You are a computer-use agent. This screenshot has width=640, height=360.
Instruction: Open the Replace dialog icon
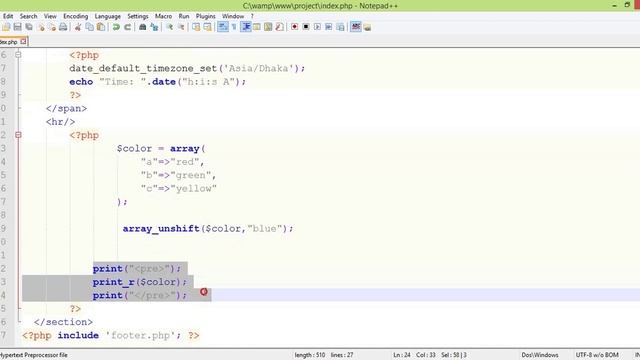click(154, 27)
